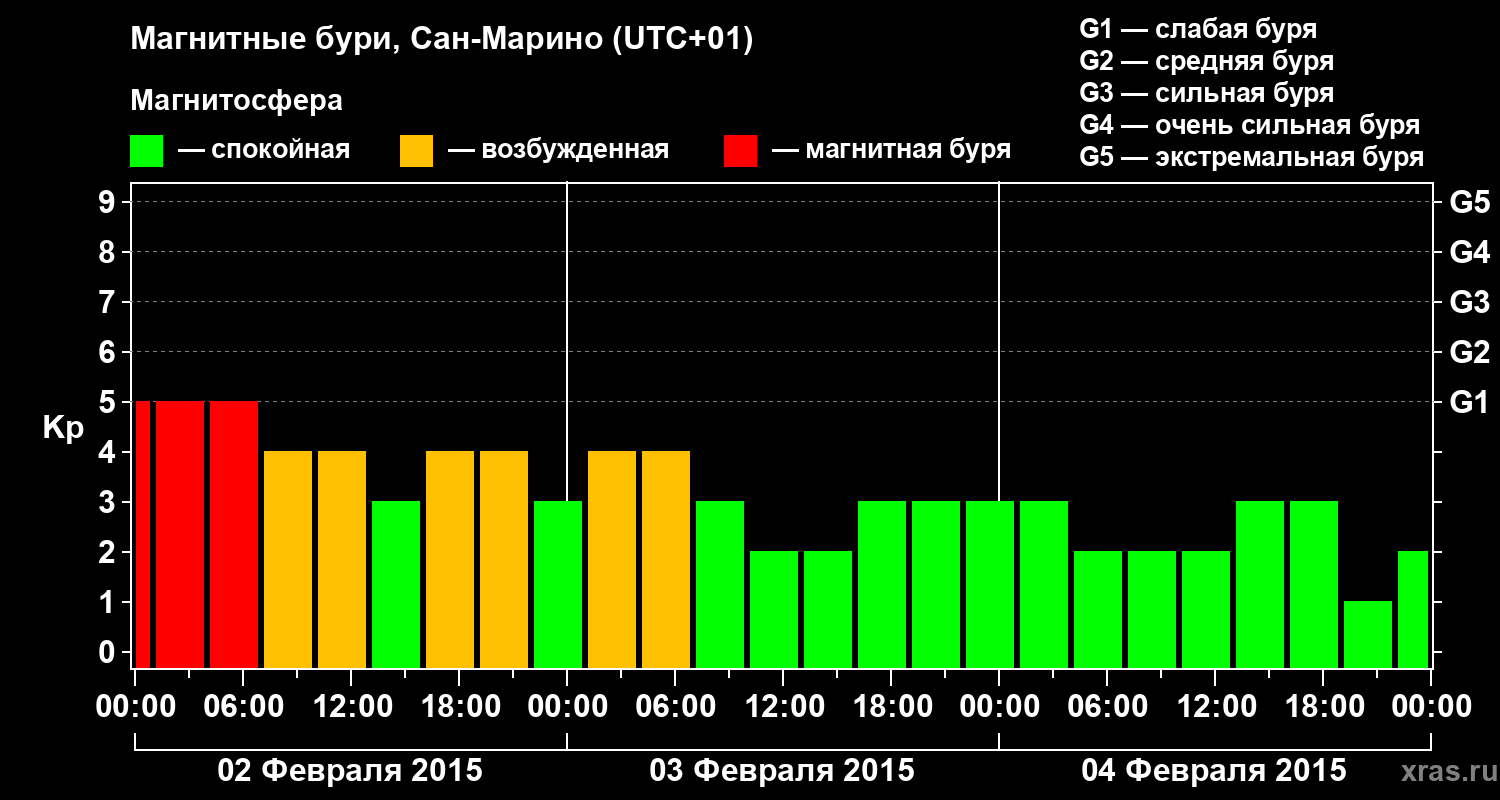Click green bar crossing midnight into 03 Февраля
The width and height of the screenshot is (1500, 800).
(x=558, y=584)
